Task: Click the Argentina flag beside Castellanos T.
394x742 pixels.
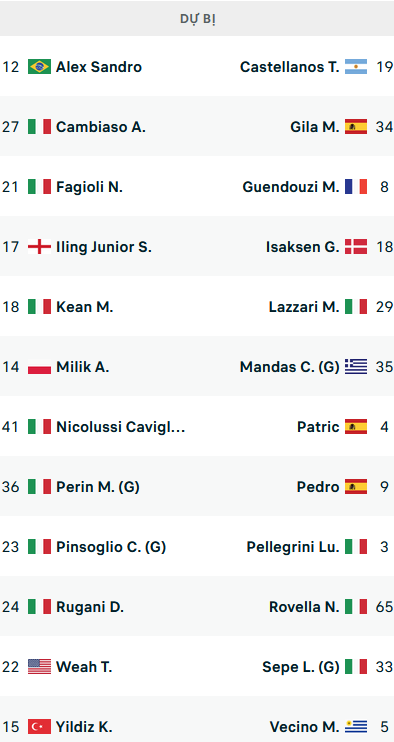Action: [x=356, y=67]
